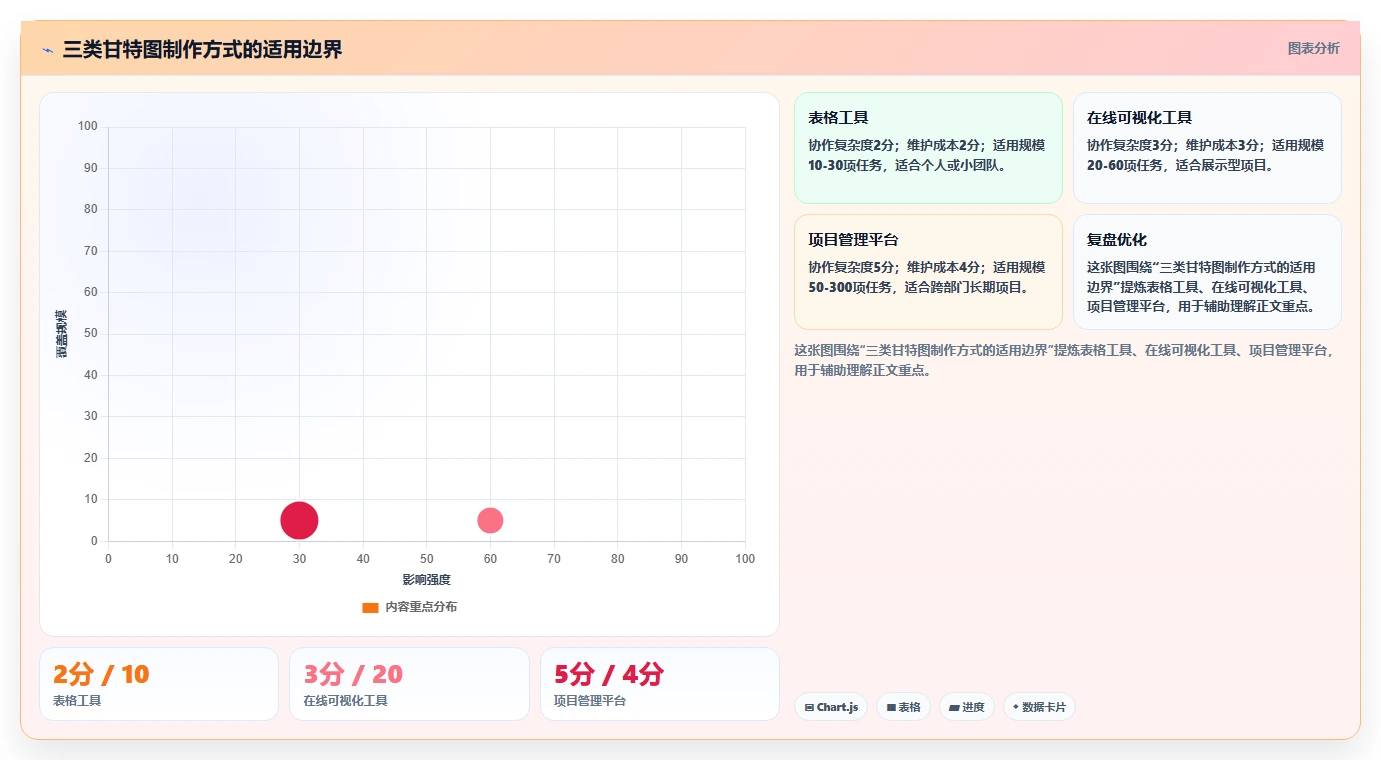
Task: Click the Chart.js tag icon
Action: click(x=809, y=707)
